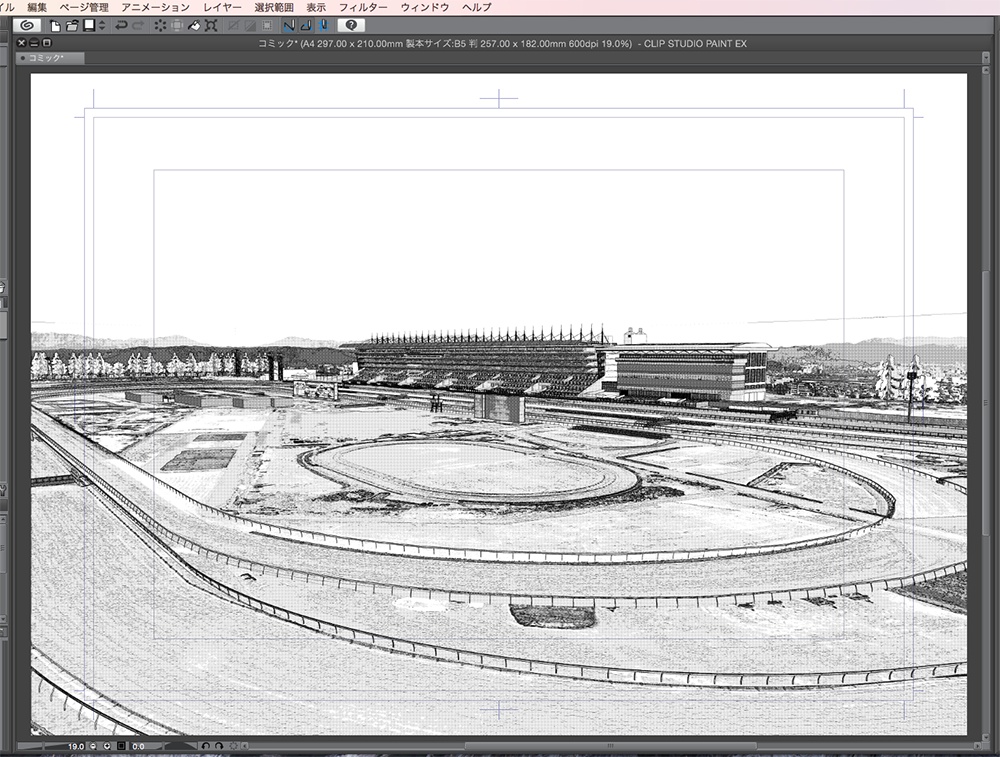Click the Fit to Screen icon

[121, 746]
